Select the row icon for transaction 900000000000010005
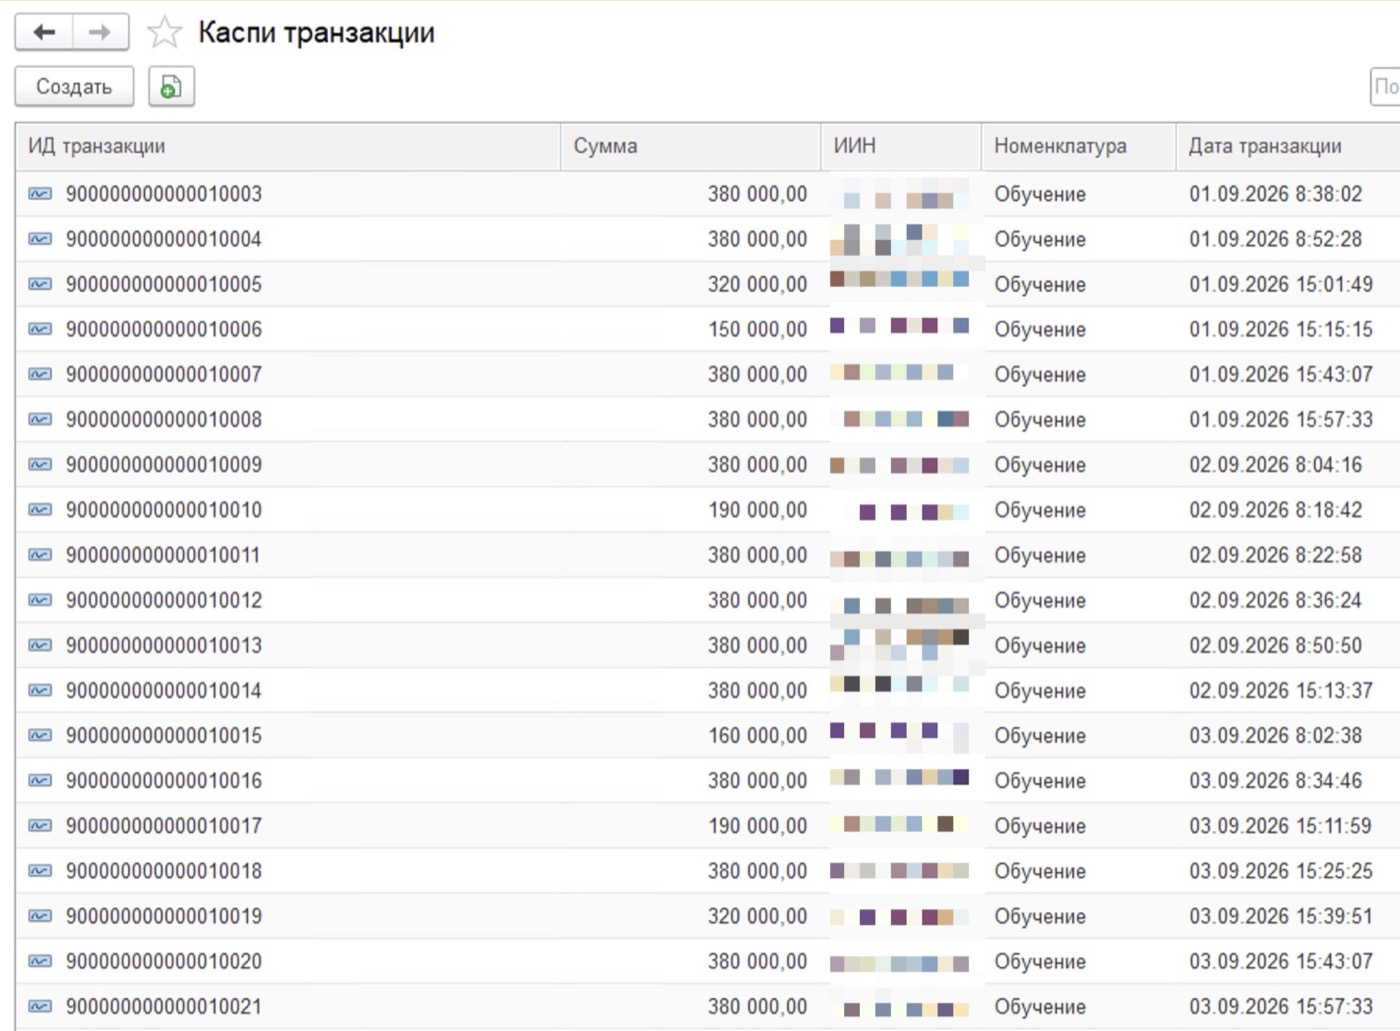Viewport: 1400px width, 1031px height. point(40,284)
